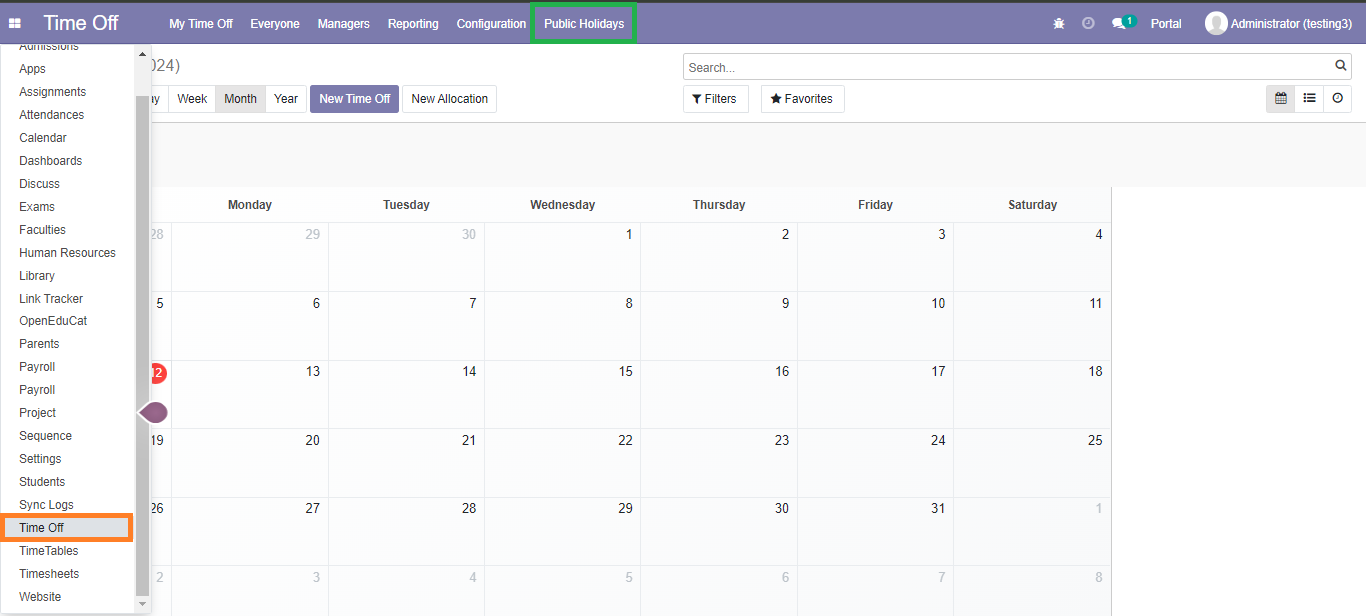Select the calendar cell for day 27
The width and height of the screenshot is (1366, 616).
250,531
